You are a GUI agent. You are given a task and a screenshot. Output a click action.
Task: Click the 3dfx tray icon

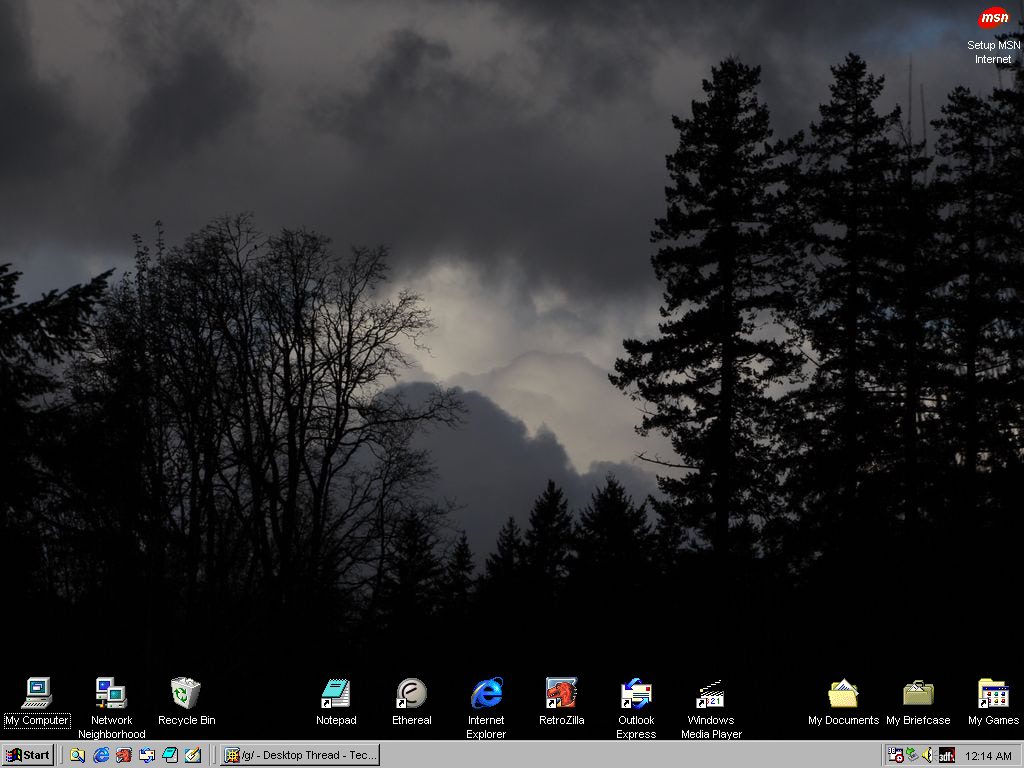point(946,756)
